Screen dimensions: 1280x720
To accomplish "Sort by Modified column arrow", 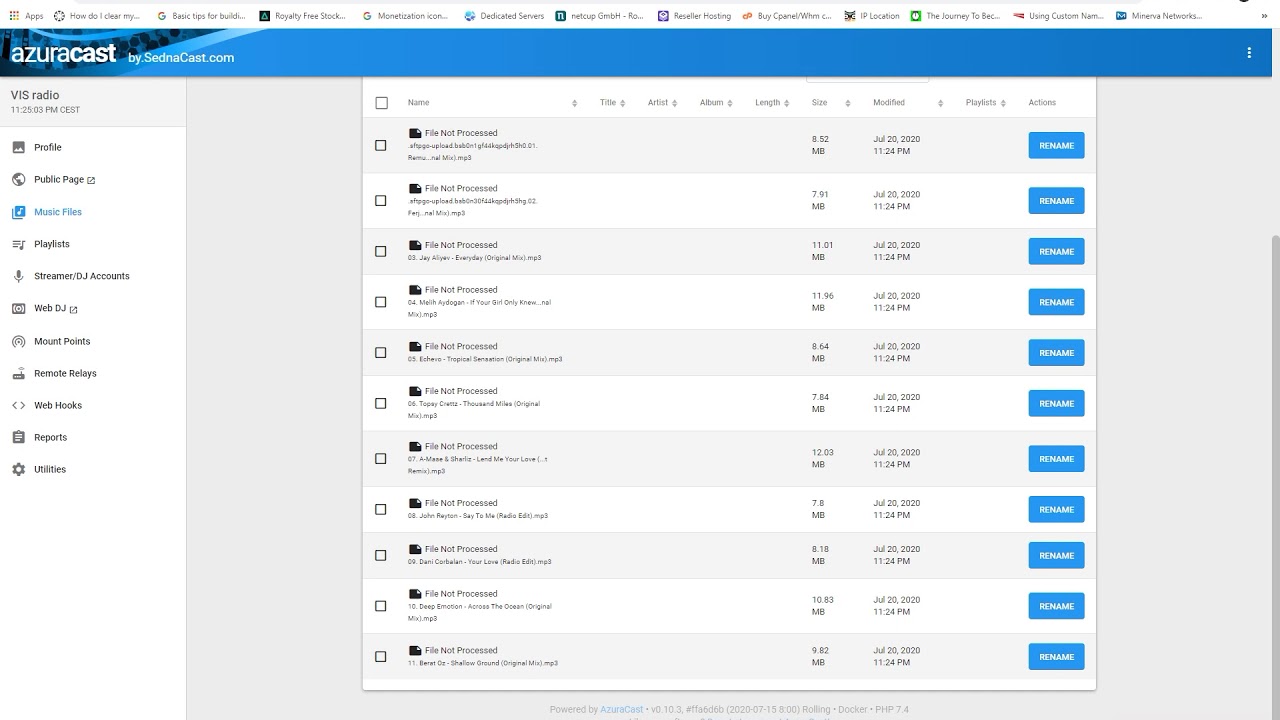I will [940, 103].
